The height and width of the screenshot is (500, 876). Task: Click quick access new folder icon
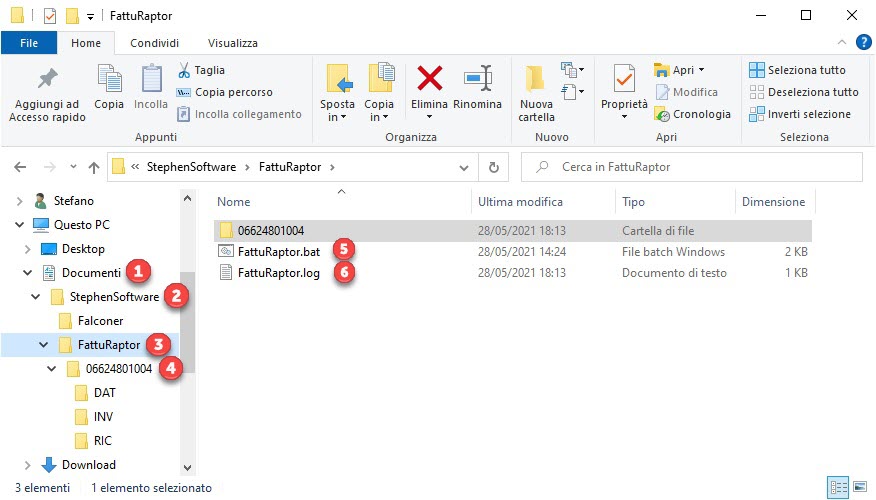(72, 16)
